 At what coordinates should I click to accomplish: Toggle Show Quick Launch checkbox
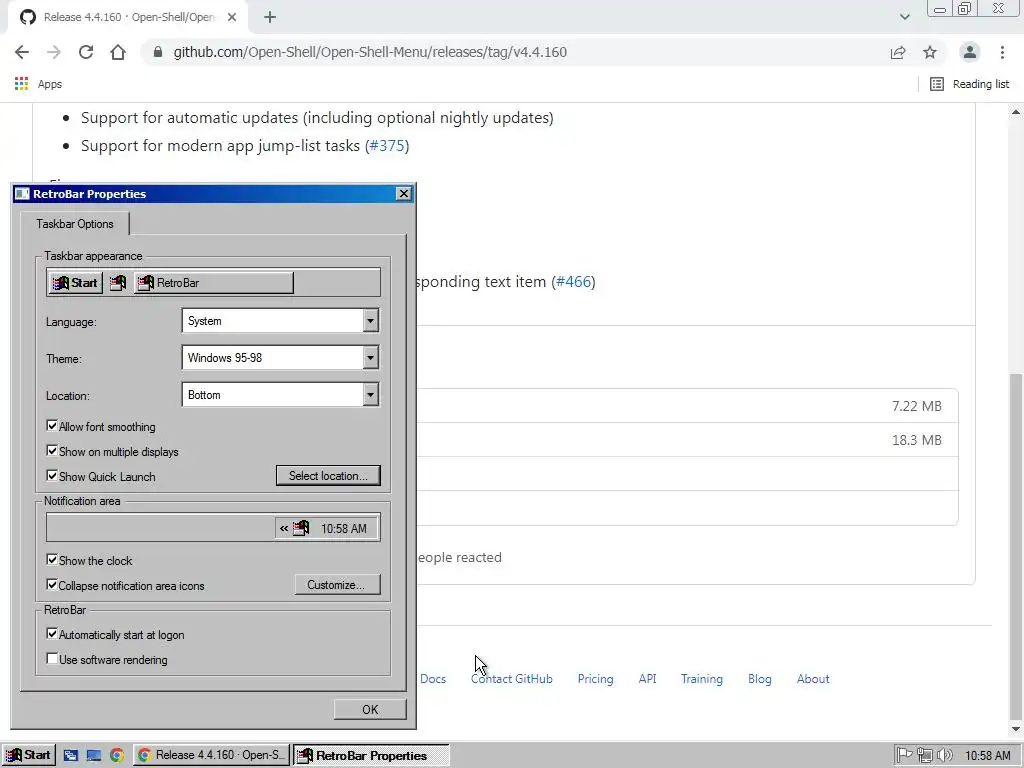point(52,476)
